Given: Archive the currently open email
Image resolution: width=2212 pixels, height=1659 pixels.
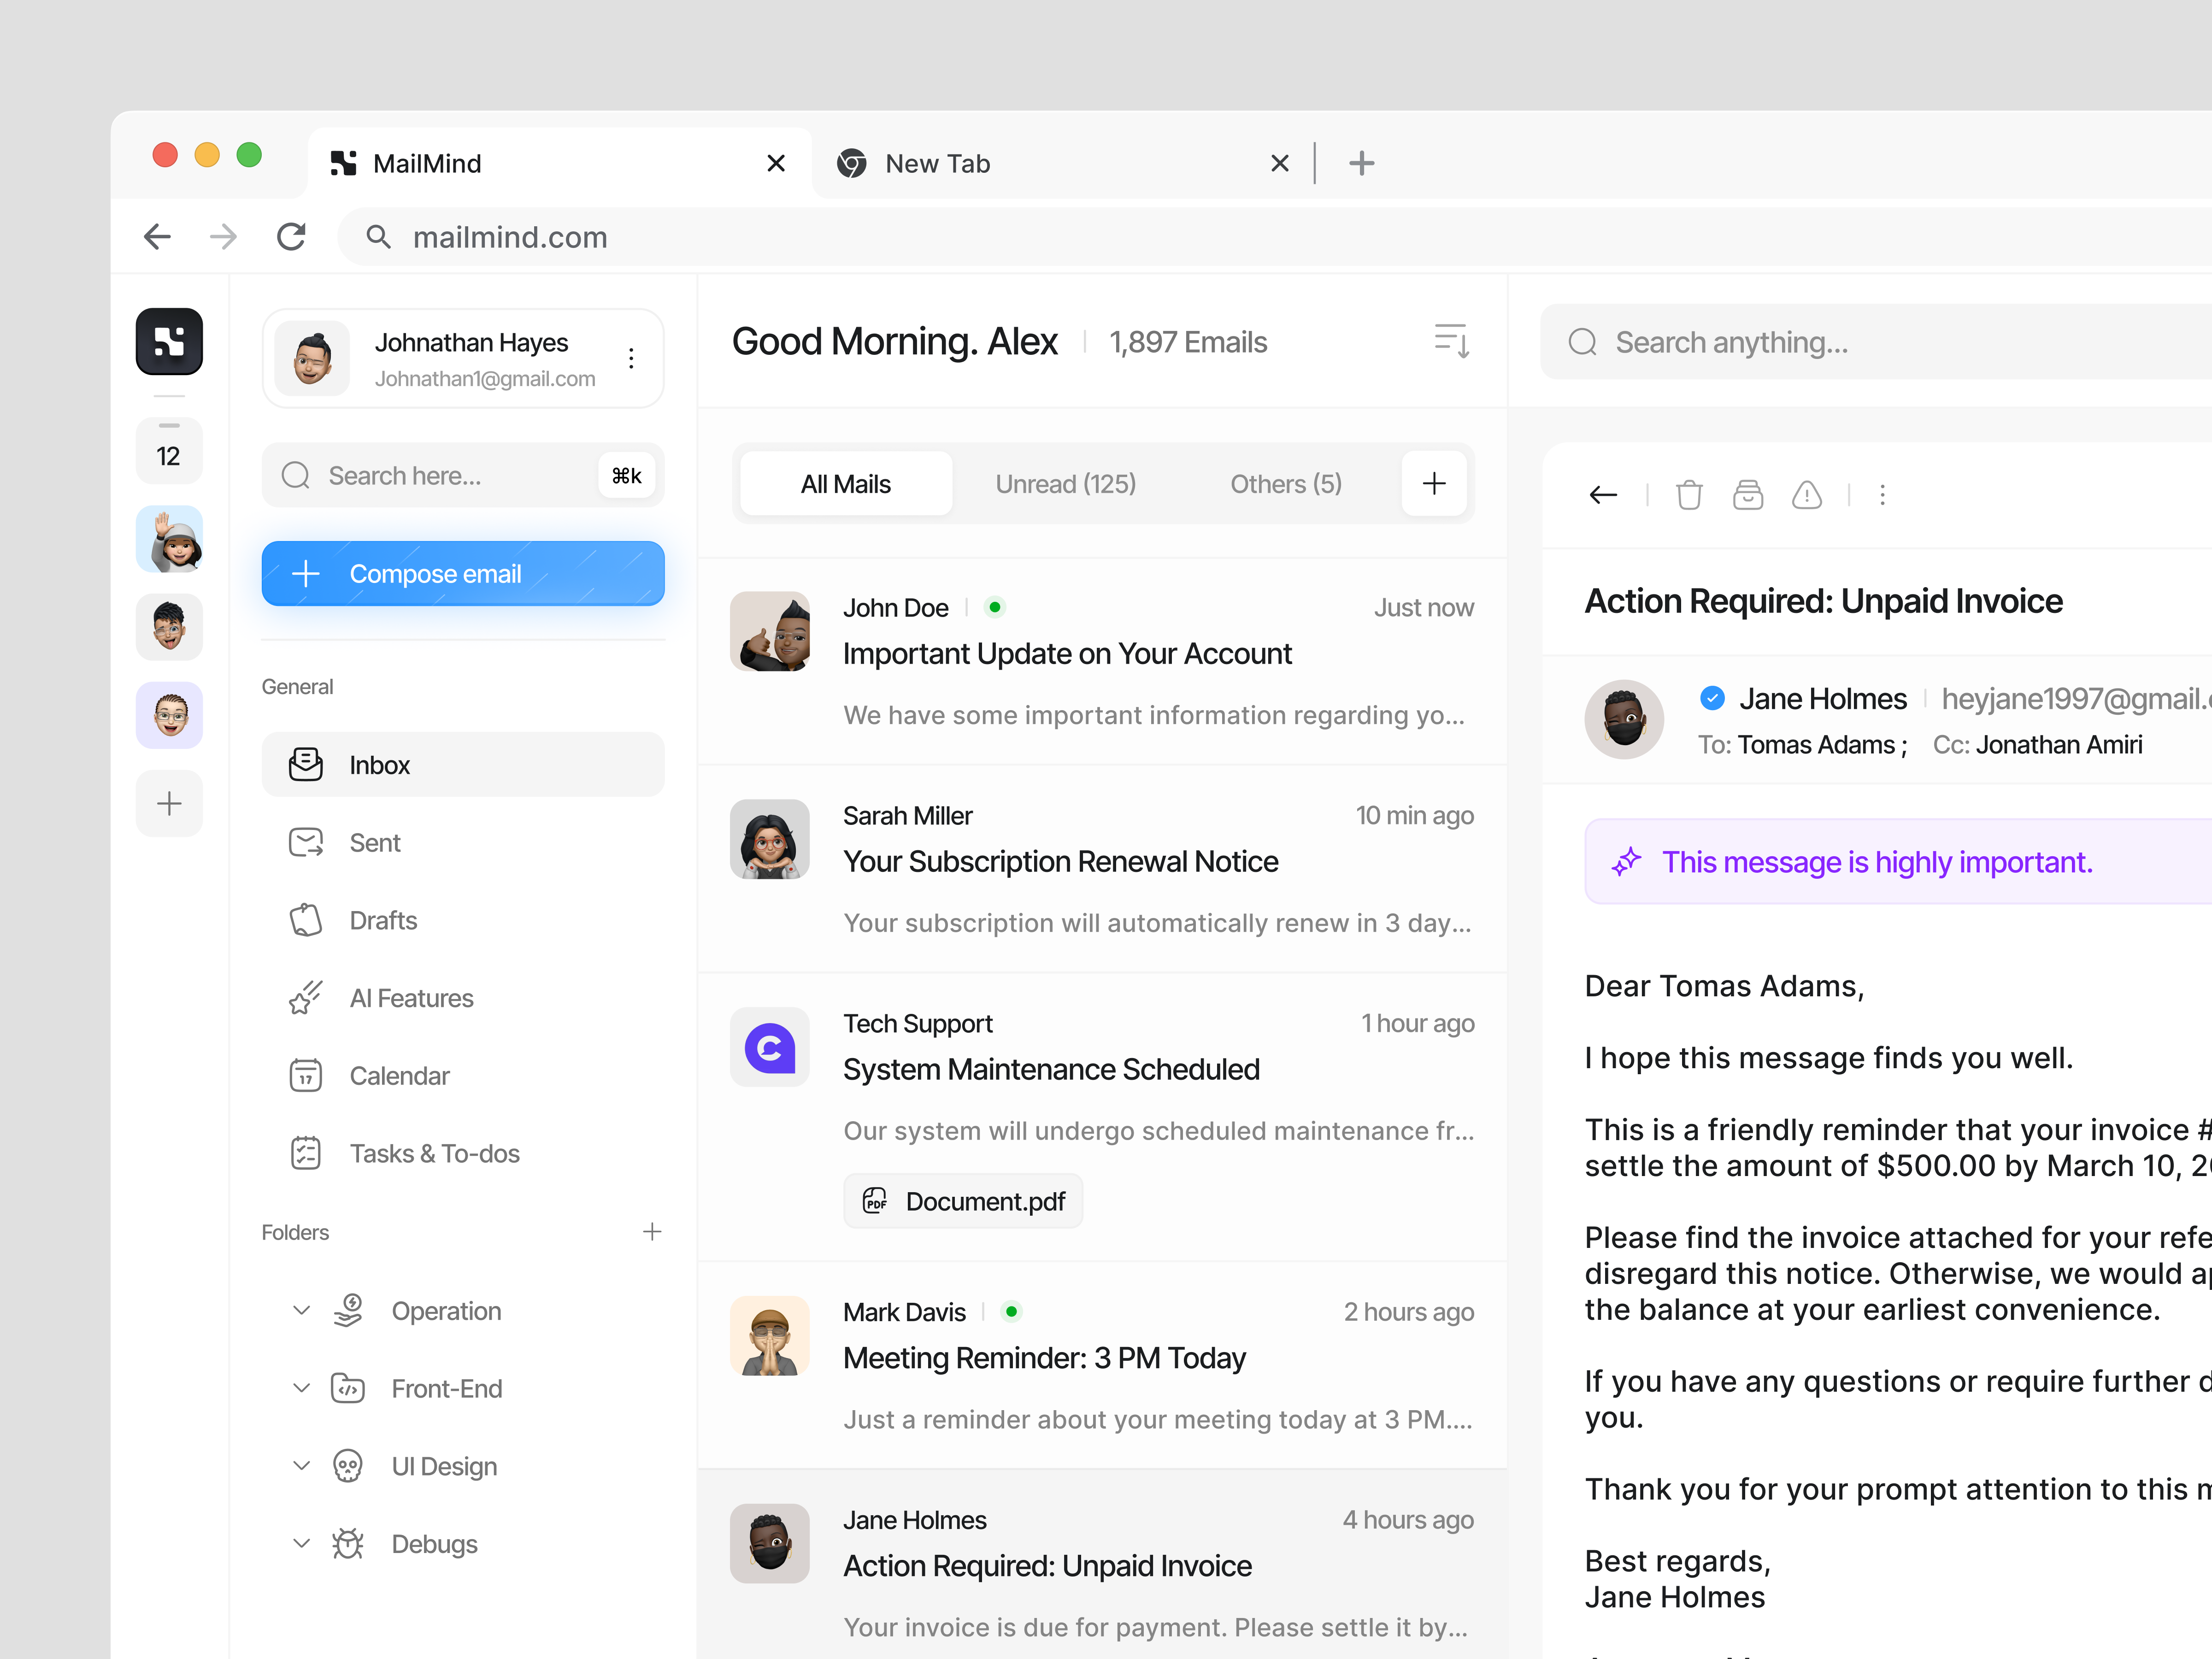Looking at the screenshot, I should pos(1748,494).
